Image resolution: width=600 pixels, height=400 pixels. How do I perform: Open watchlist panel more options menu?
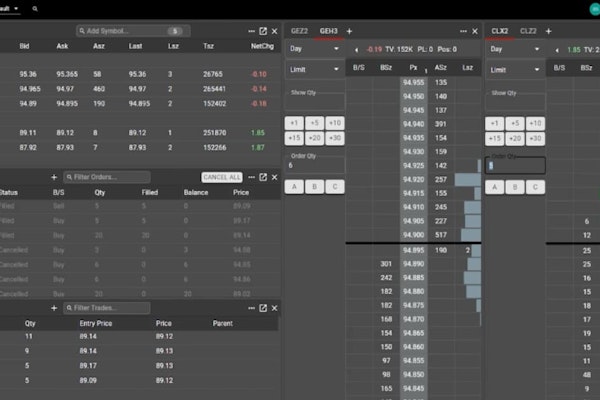[251, 31]
